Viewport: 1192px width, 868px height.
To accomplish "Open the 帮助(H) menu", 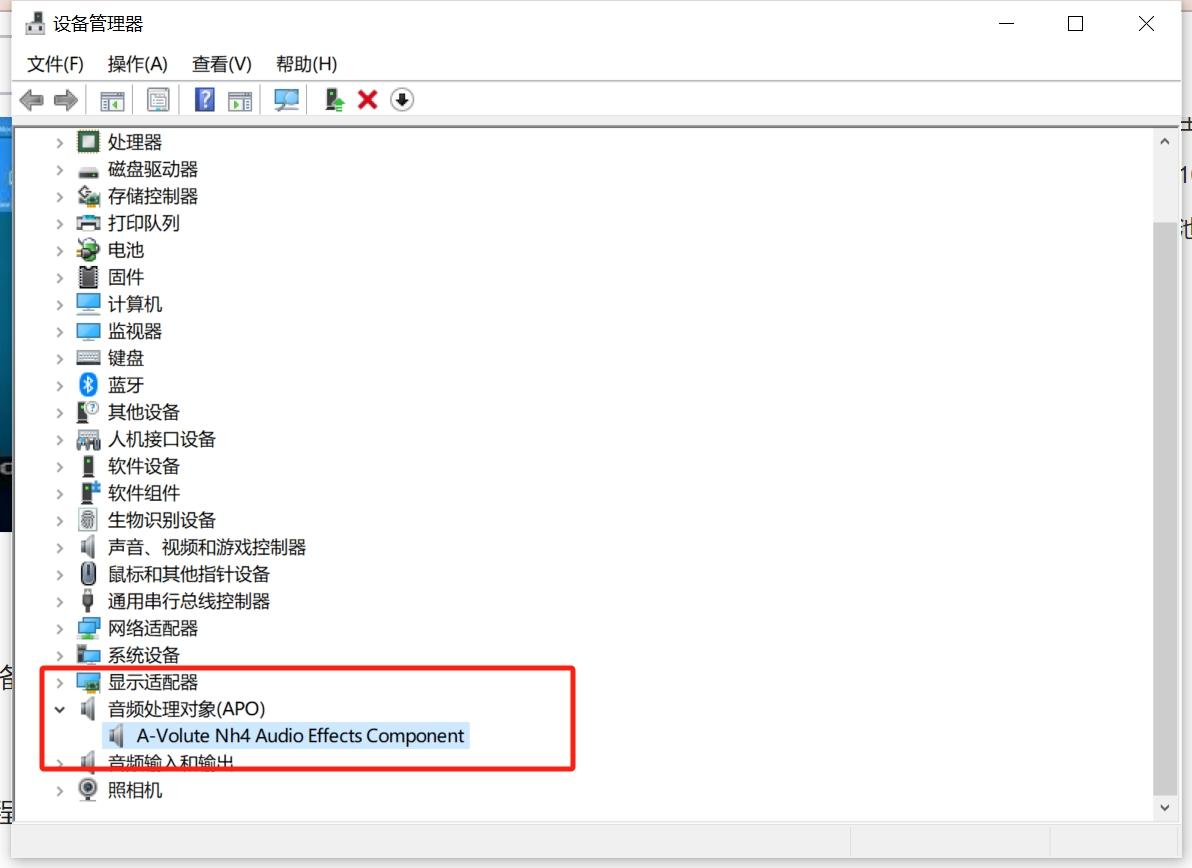I will pyautogui.click(x=306, y=64).
